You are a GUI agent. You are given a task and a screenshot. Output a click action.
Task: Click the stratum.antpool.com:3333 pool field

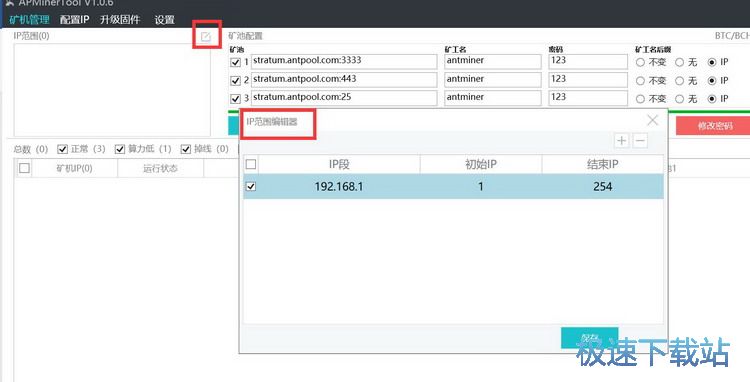coord(344,61)
